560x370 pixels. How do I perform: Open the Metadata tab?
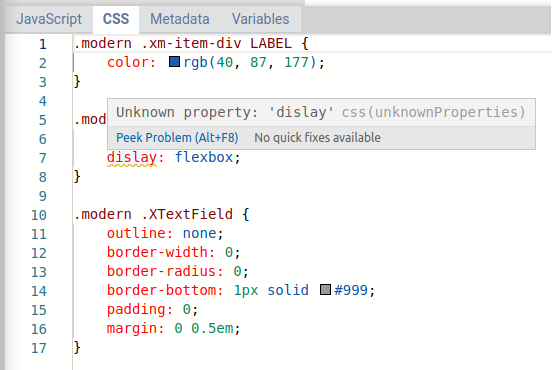coord(180,19)
